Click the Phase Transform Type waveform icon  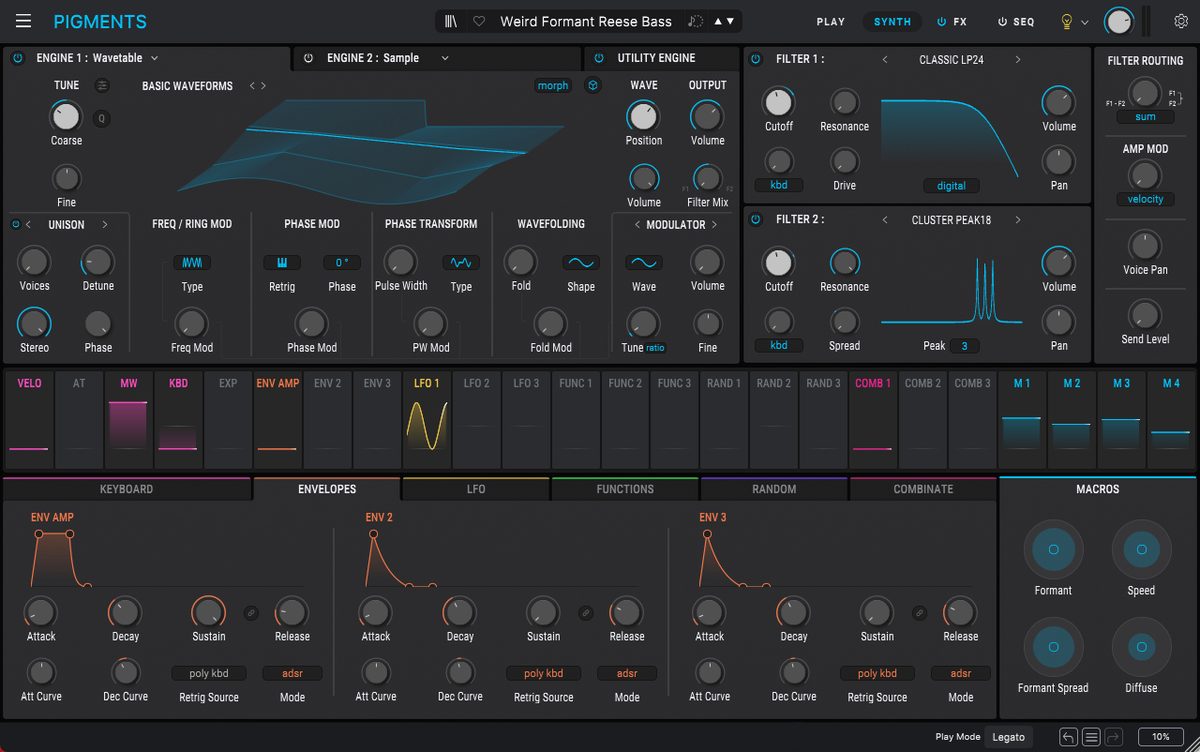461,263
